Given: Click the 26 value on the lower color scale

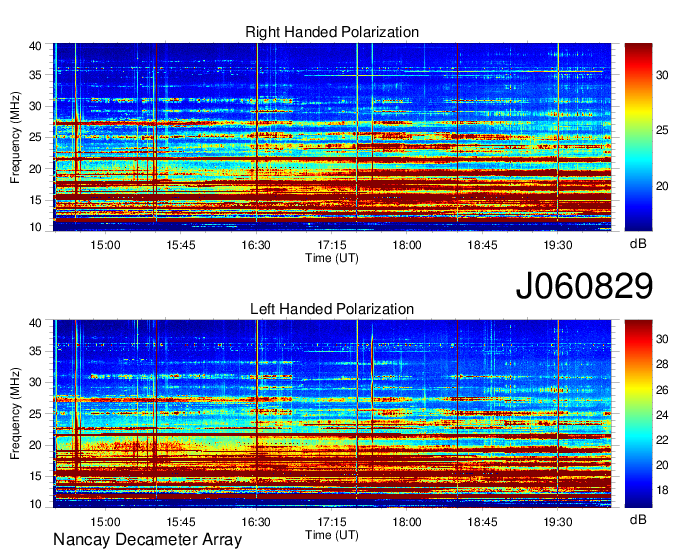Looking at the screenshot, I should pos(662,390).
